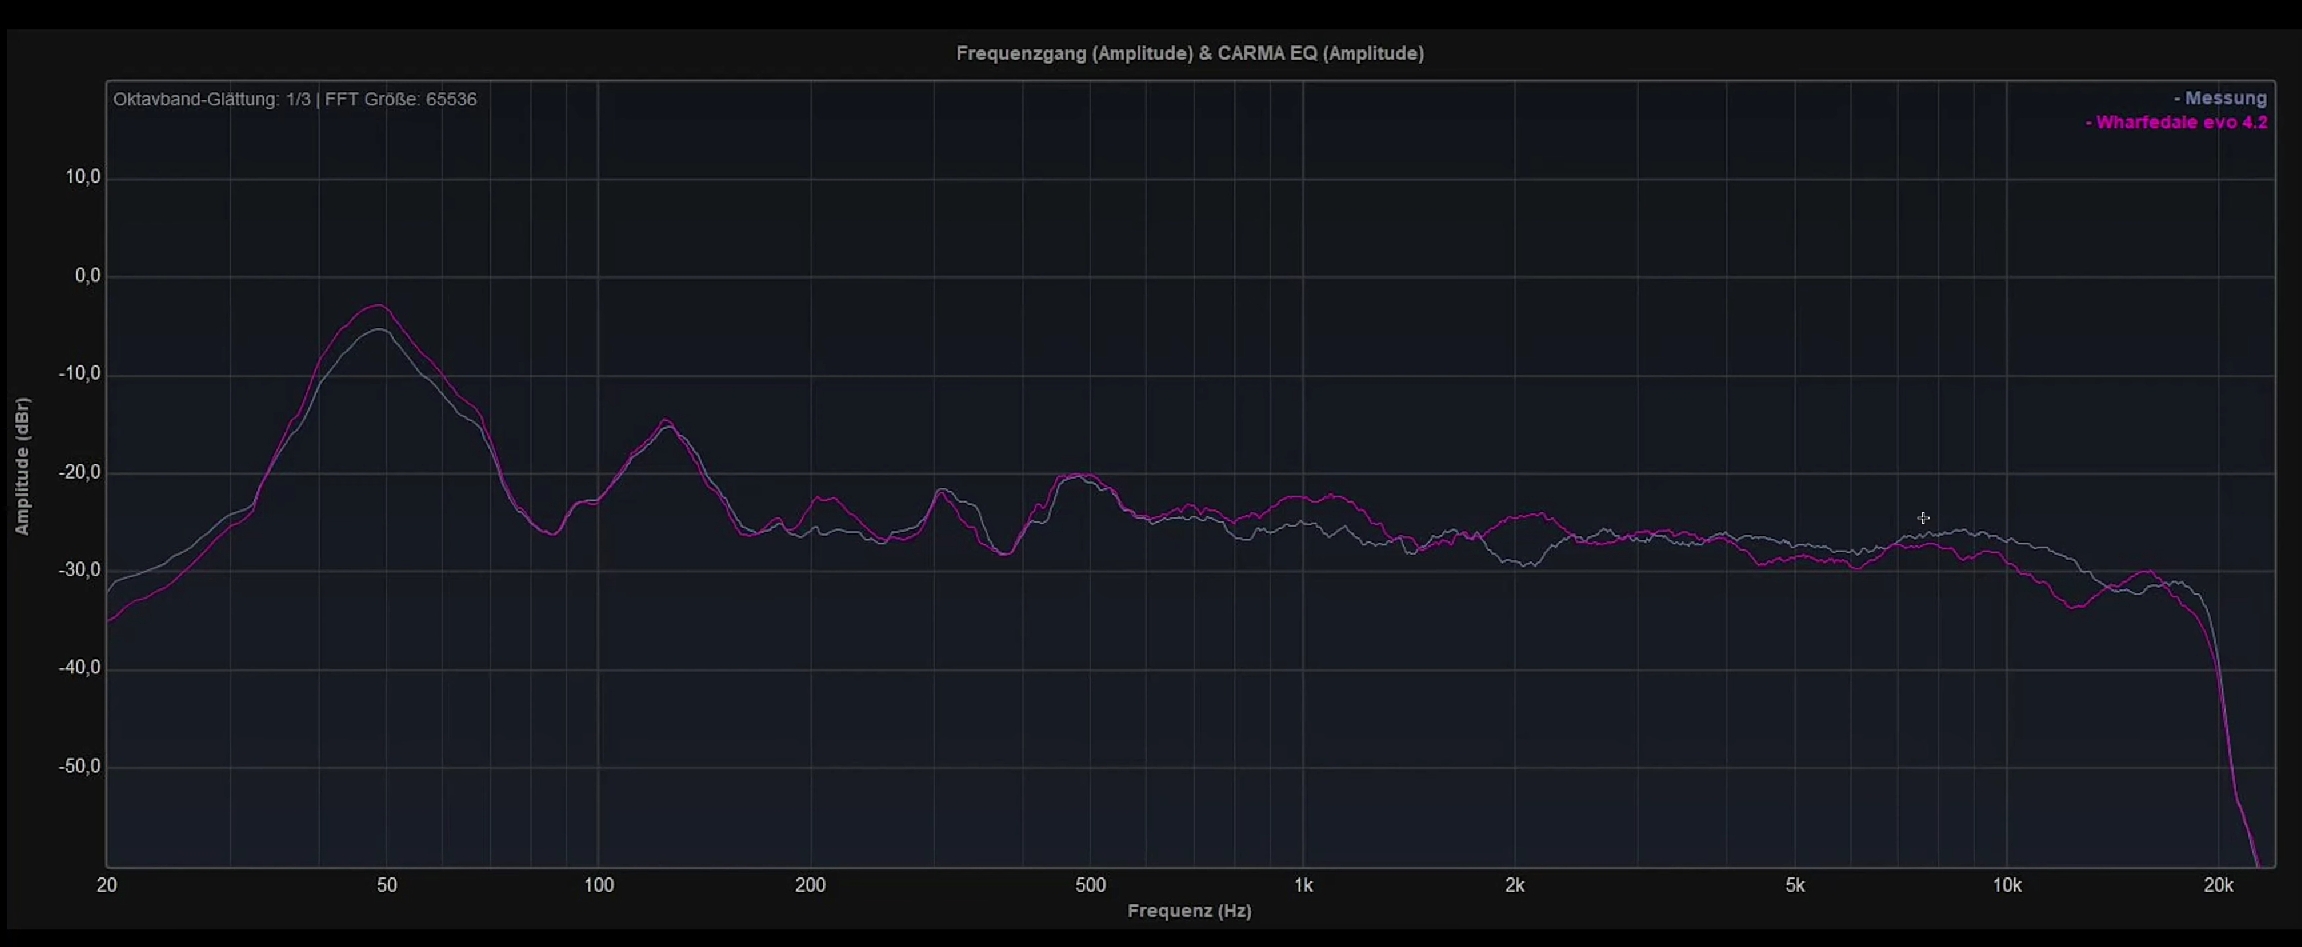Click the Amplitude (dBr) axis label

click(22, 466)
